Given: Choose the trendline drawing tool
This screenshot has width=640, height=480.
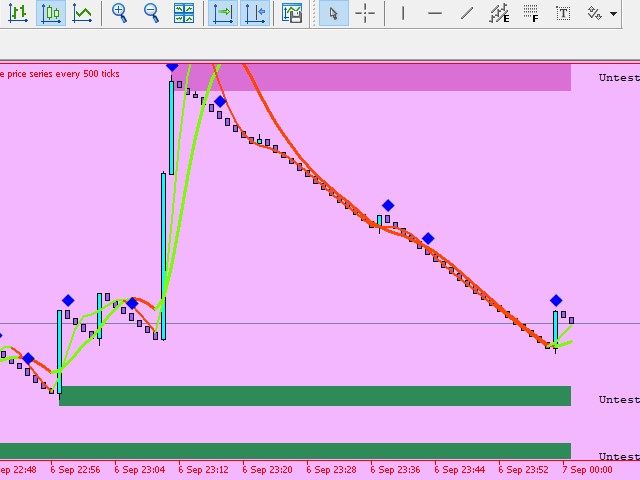Looking at the screenshot, I should [467, 13].
